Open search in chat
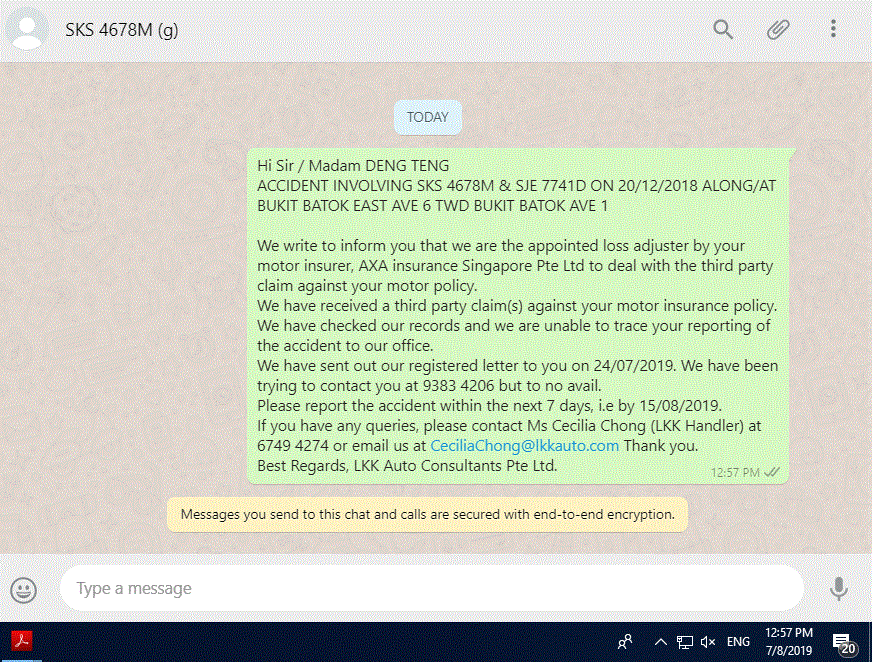 tap(723, 29)
